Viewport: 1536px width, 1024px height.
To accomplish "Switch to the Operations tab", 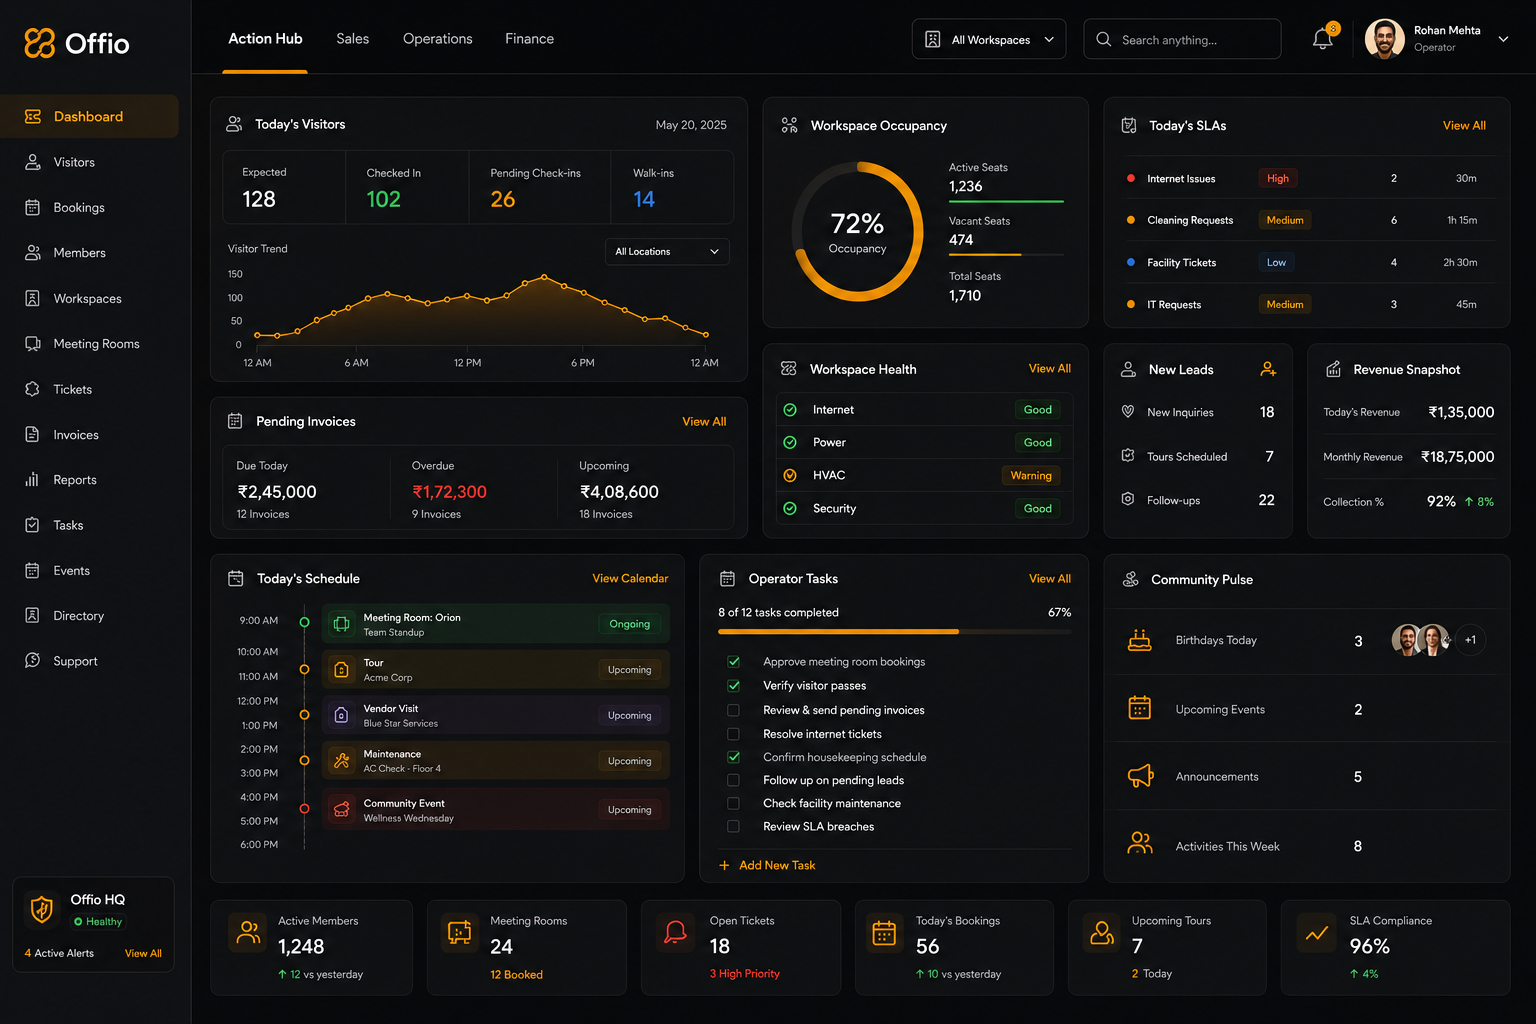I will coord(437,39).
